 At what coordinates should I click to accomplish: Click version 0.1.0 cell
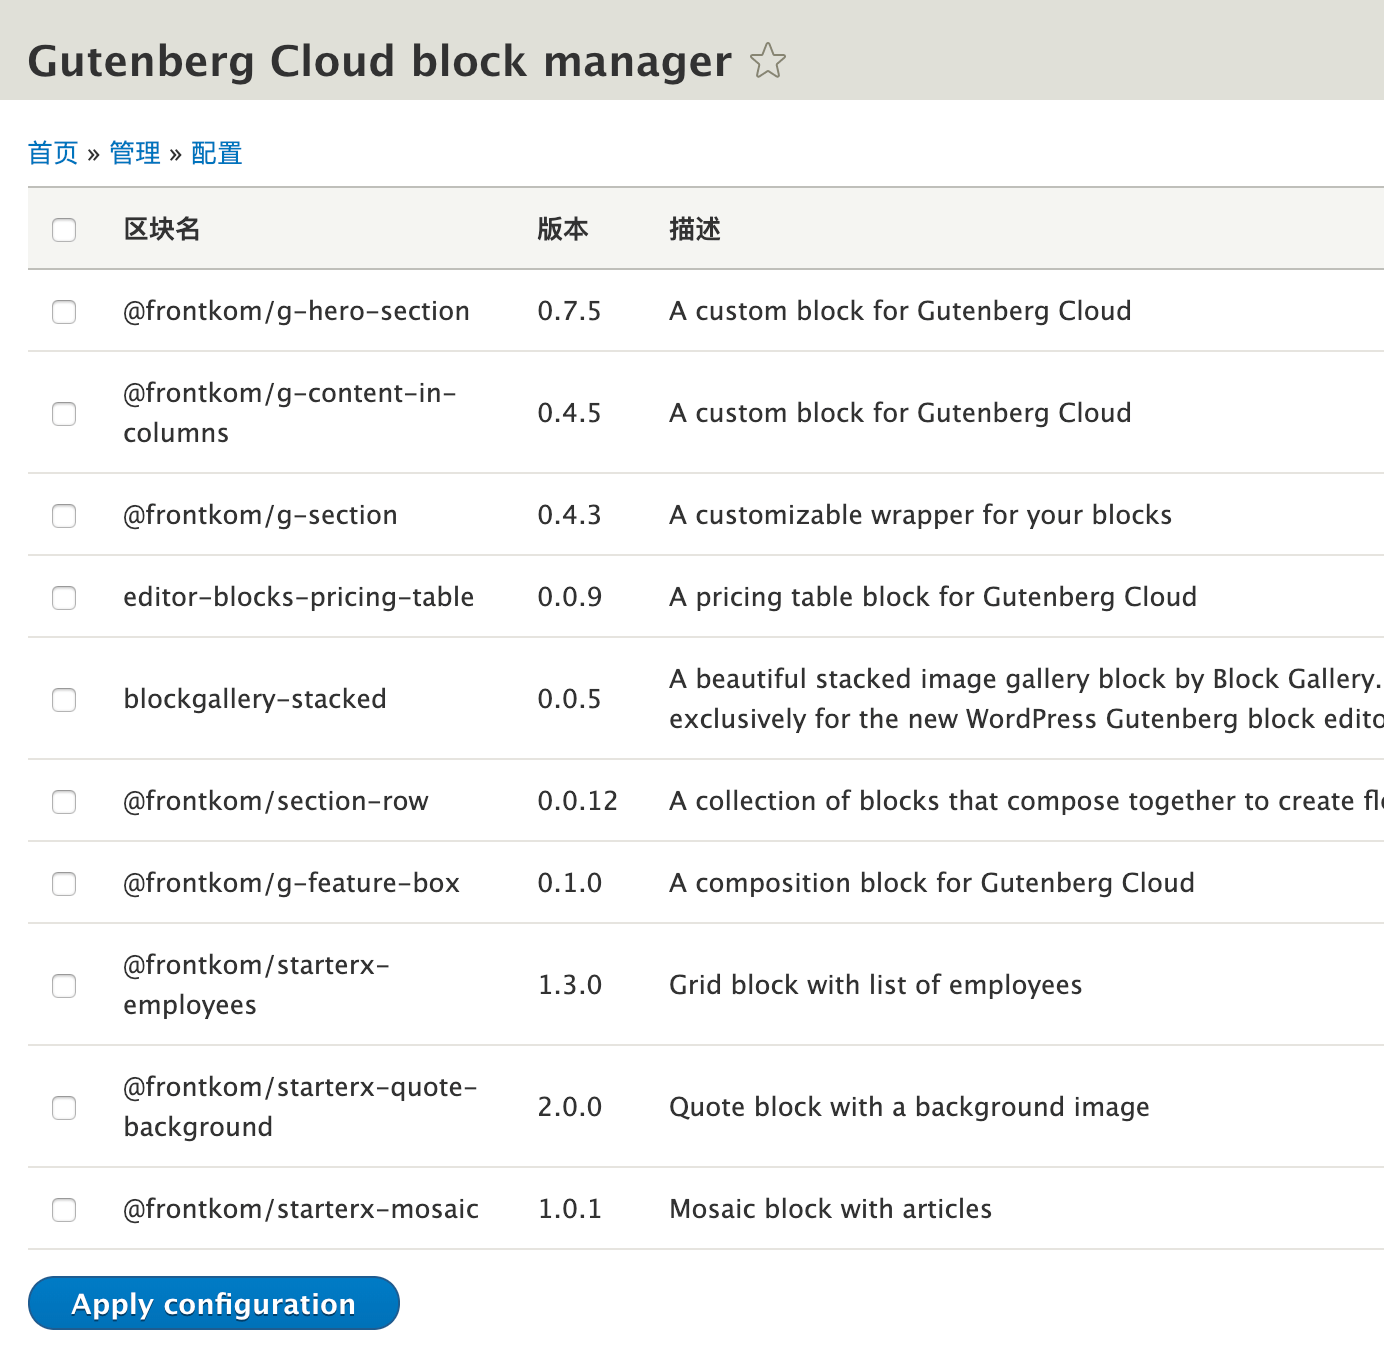(x=570, y=883)
